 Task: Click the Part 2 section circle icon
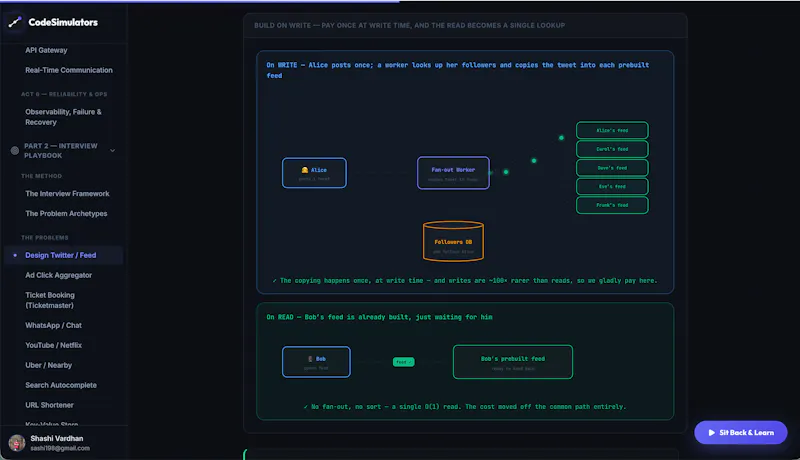pos(15,150)
